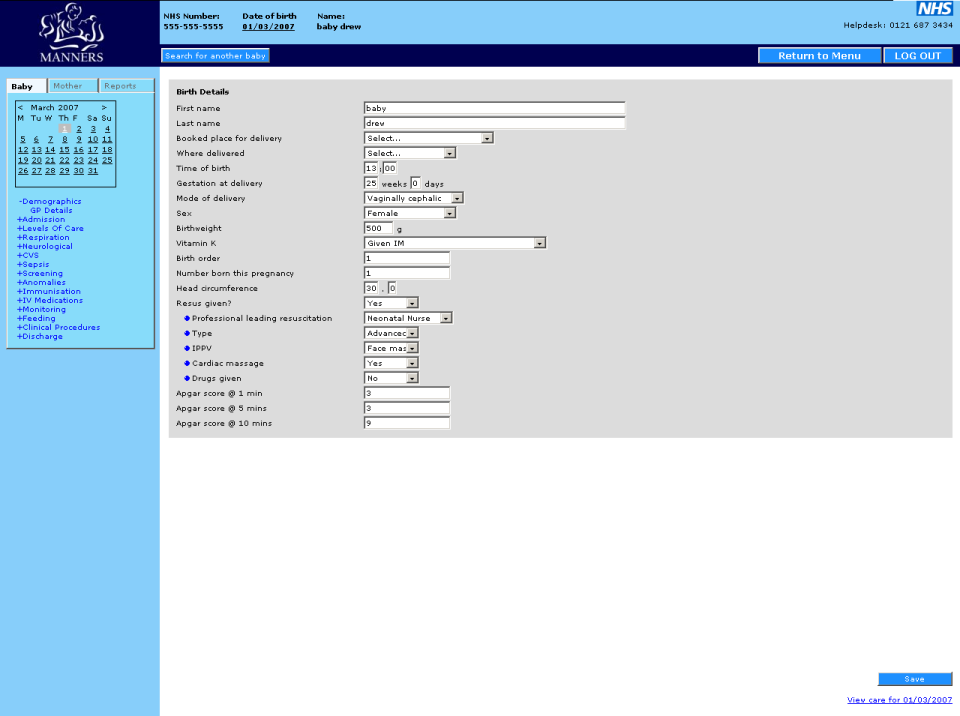Select March 22 in calendar
This screenshot has width=960, height=716.
[64, 160]
